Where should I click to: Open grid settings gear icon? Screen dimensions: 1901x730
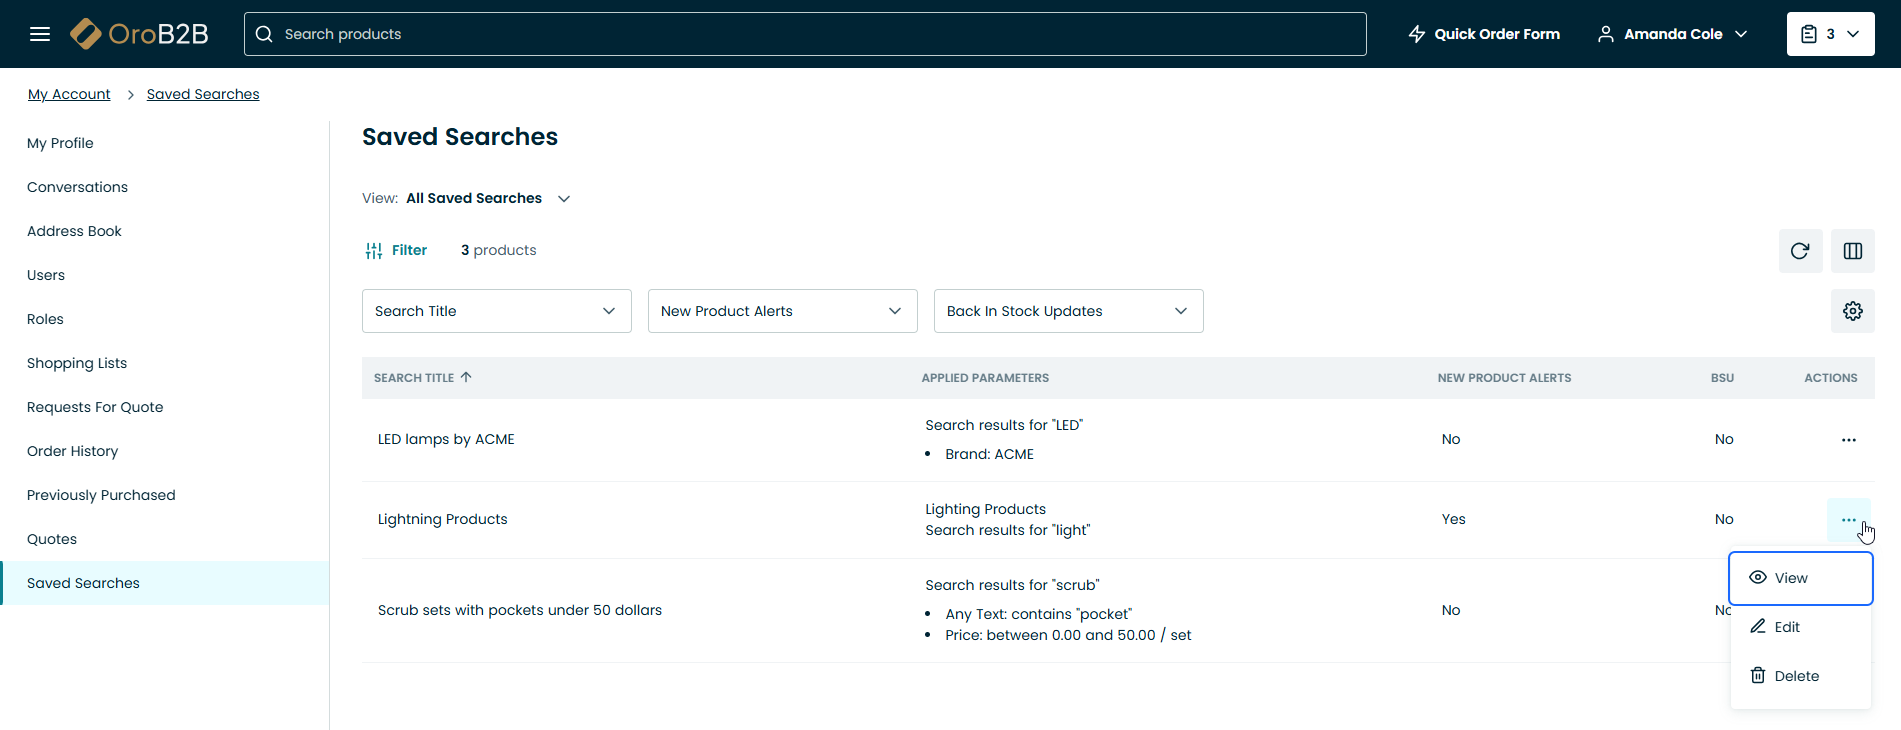click(x=1853, y=311)
